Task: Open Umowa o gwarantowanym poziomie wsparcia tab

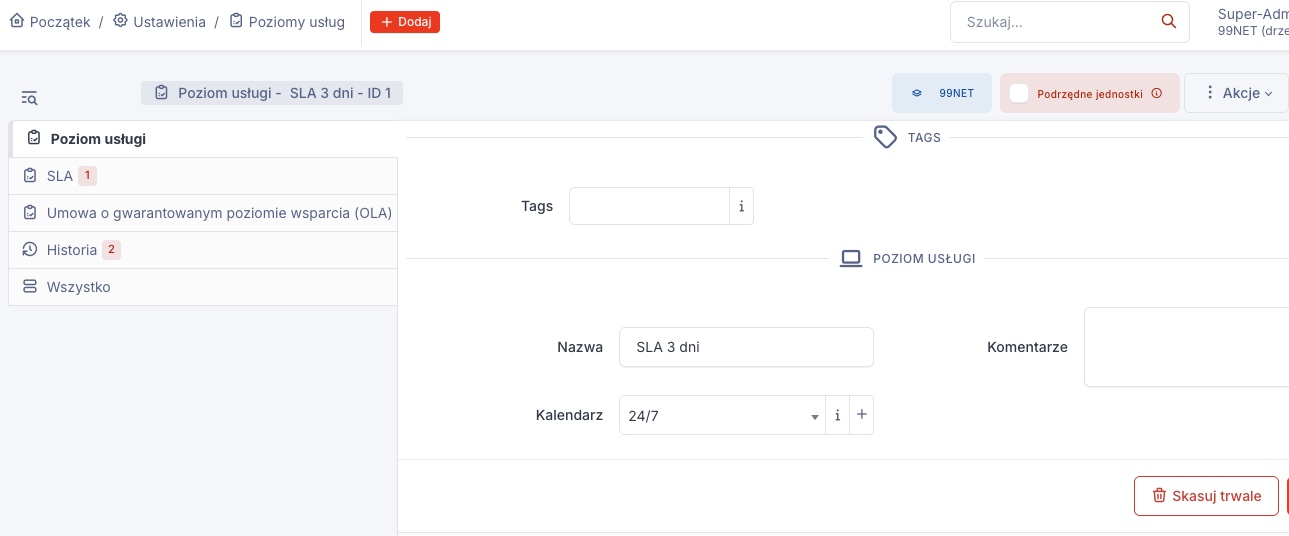Action: tap(218, 213)
